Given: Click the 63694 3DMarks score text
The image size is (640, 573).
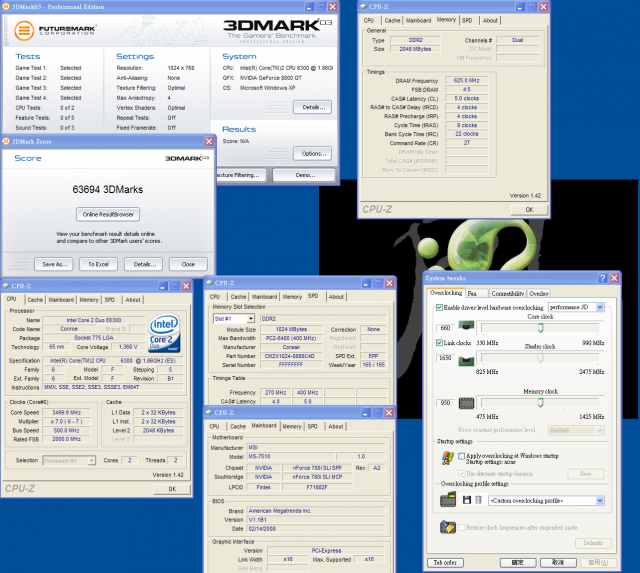Looking at the screenshot, I should 108,190.
